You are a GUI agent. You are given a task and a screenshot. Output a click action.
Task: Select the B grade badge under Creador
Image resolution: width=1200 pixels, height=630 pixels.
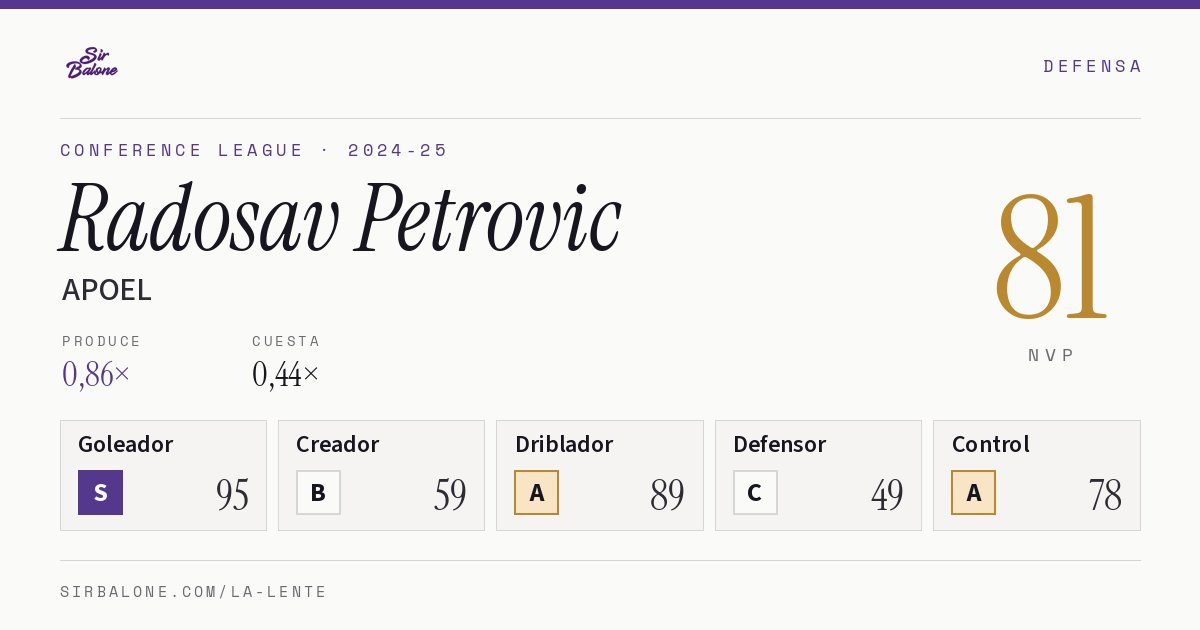(318, 492)
